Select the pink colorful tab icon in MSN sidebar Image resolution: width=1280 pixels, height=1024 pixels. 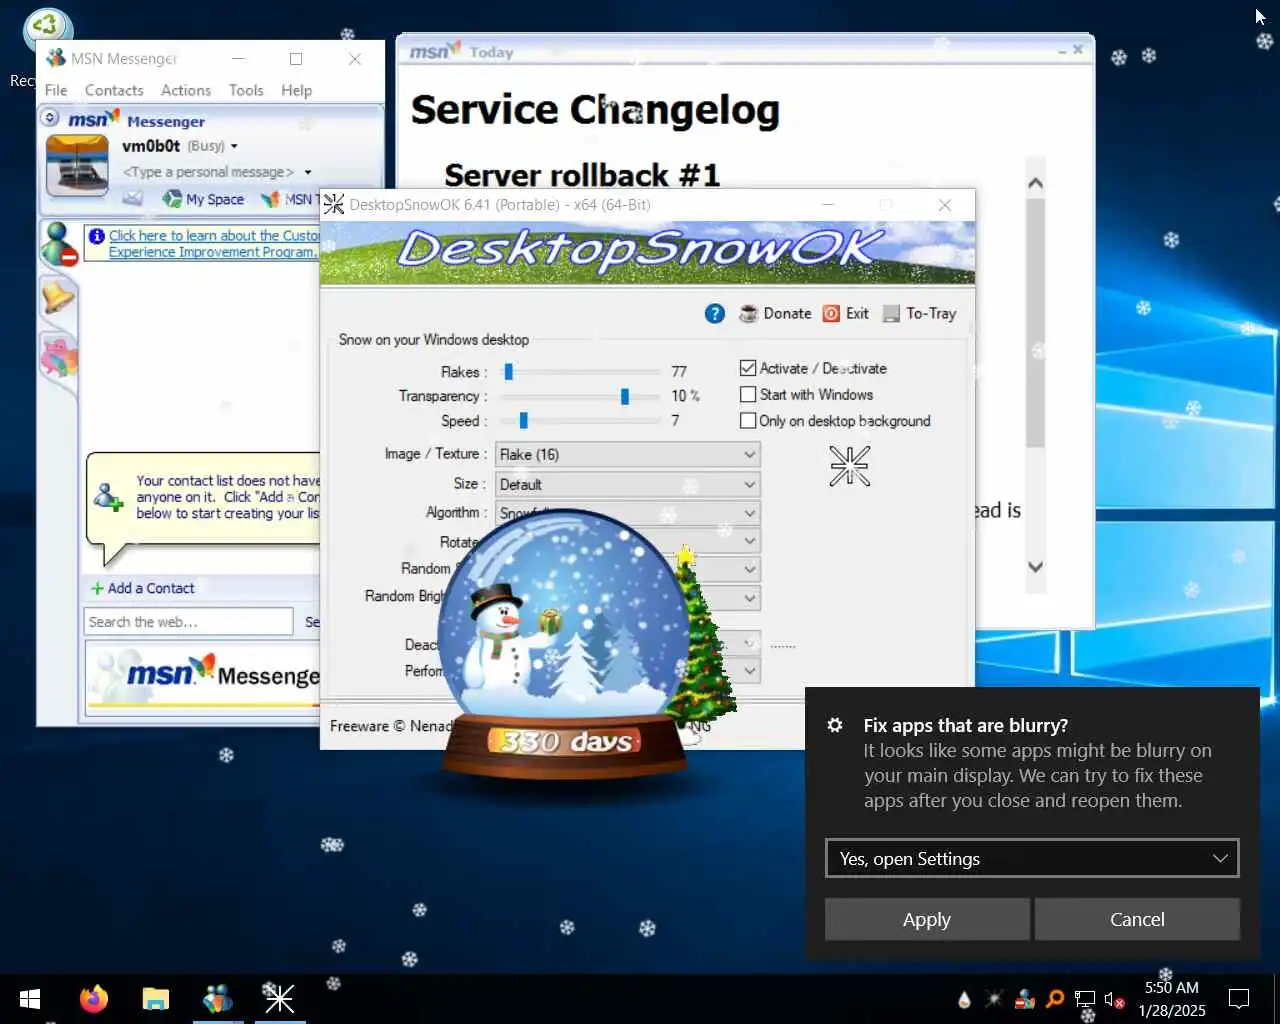click(x=58, y=357)
